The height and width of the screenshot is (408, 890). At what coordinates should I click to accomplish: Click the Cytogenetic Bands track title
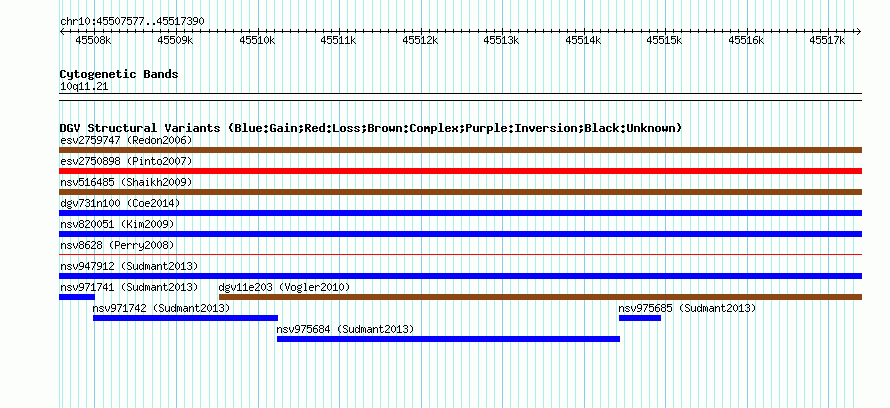click(119, 74)
